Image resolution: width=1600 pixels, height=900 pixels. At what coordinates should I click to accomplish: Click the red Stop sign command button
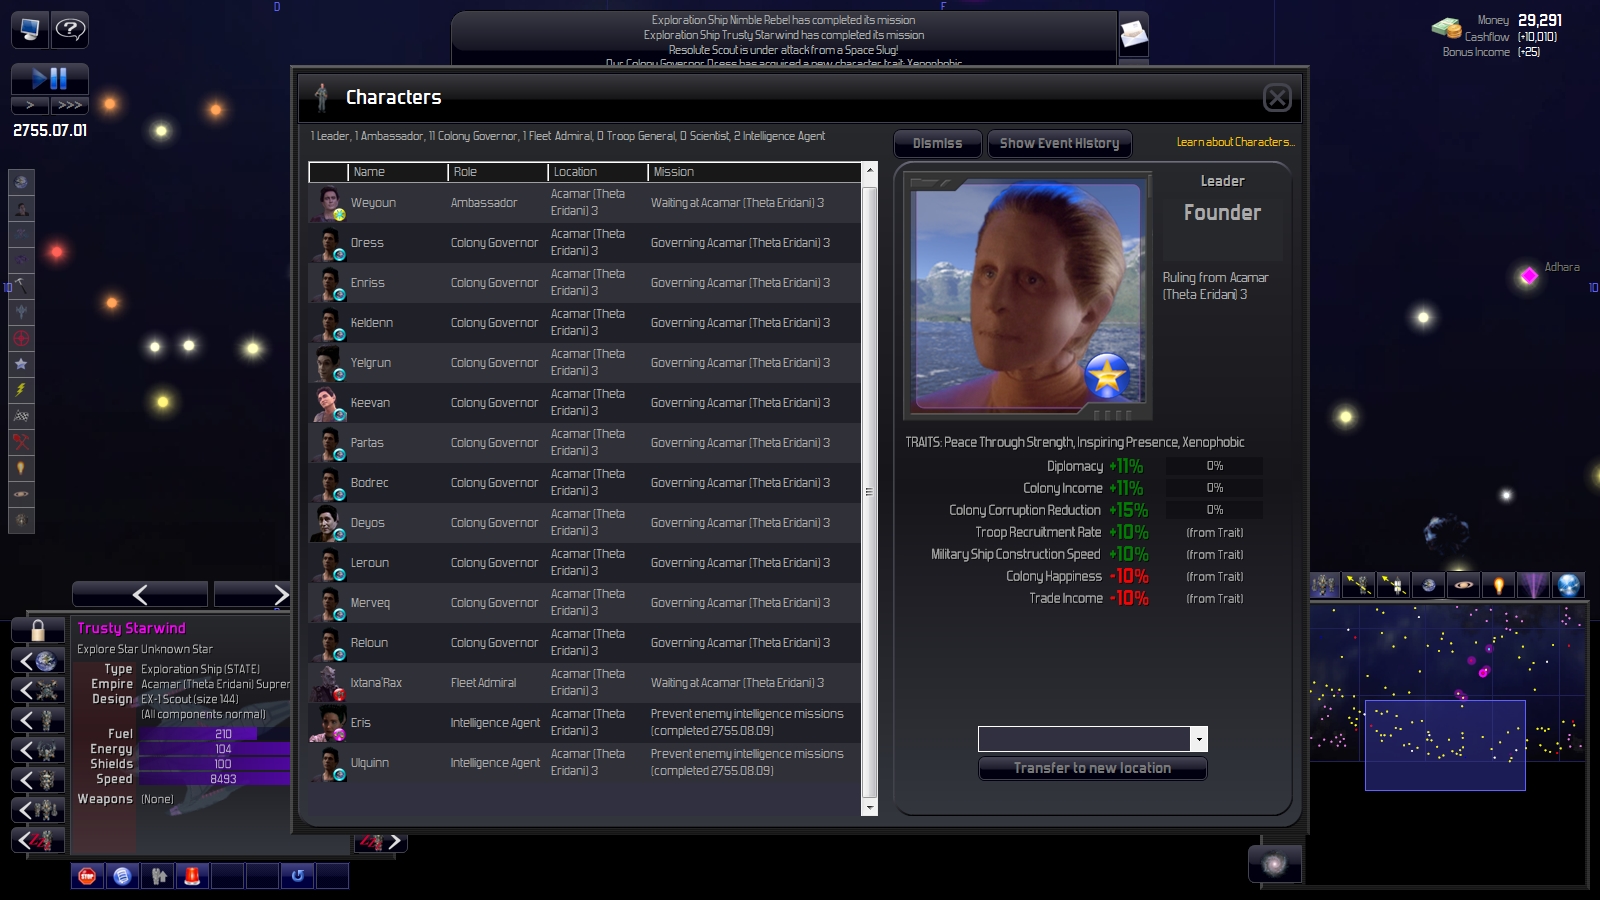[x=88, y=876]
